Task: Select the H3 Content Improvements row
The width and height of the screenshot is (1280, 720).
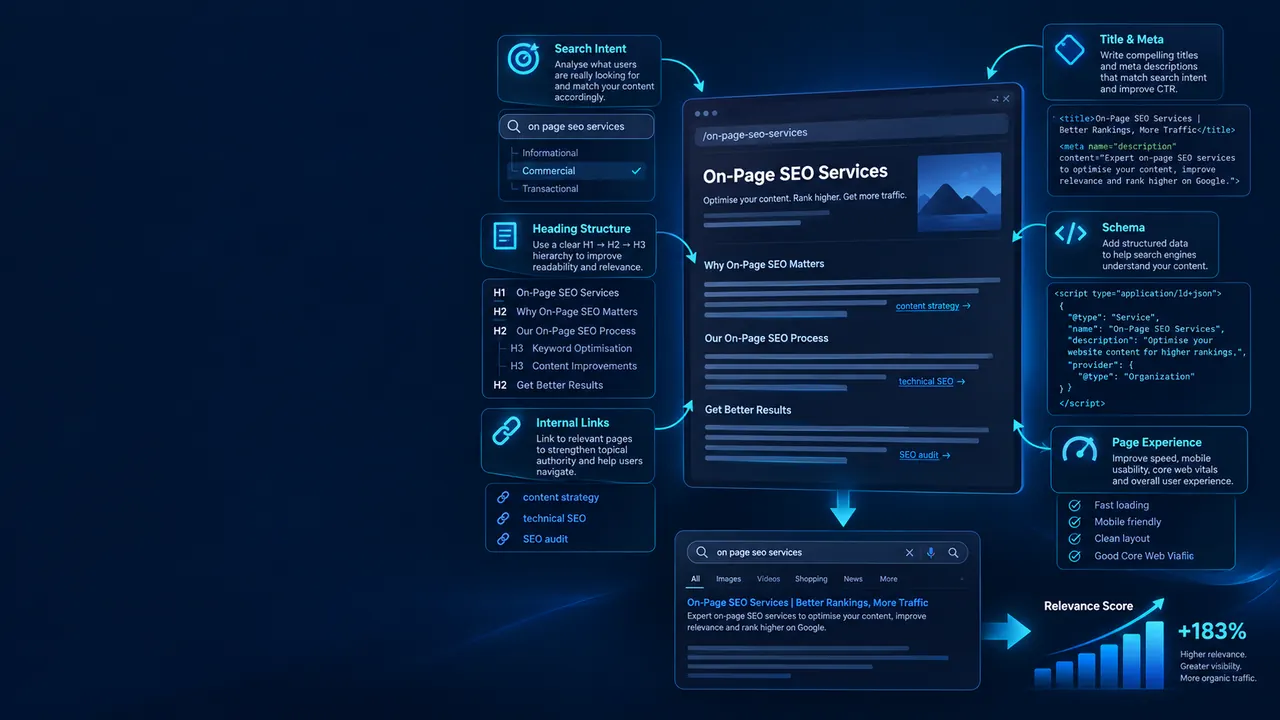Action: (x=573, y=366)
